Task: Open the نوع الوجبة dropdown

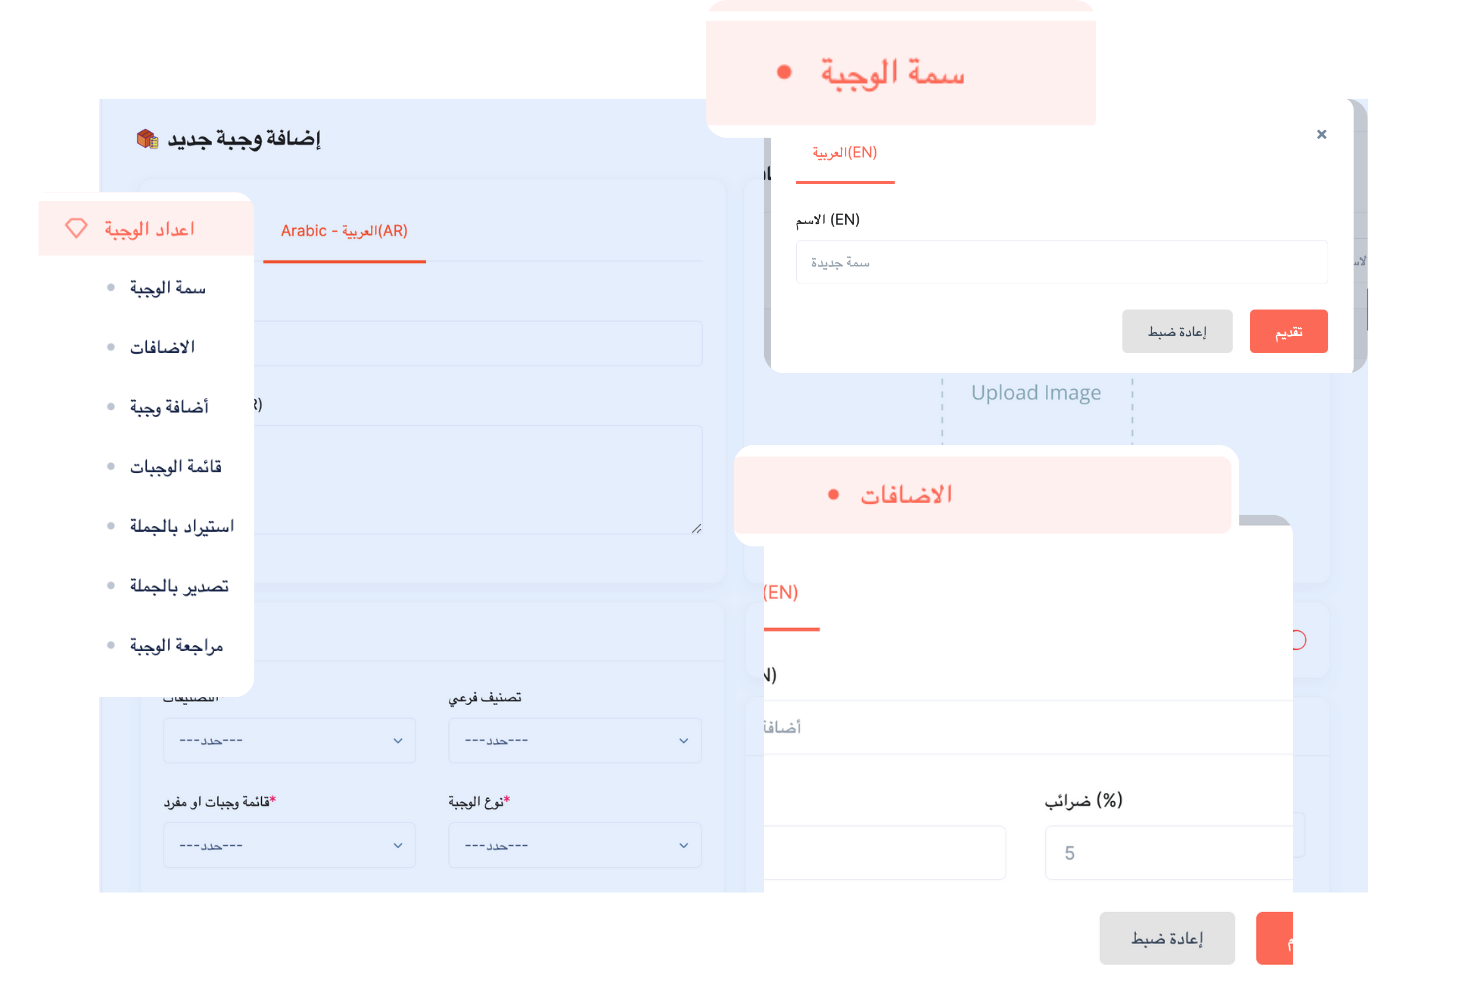Action: [x=575, y=846]
